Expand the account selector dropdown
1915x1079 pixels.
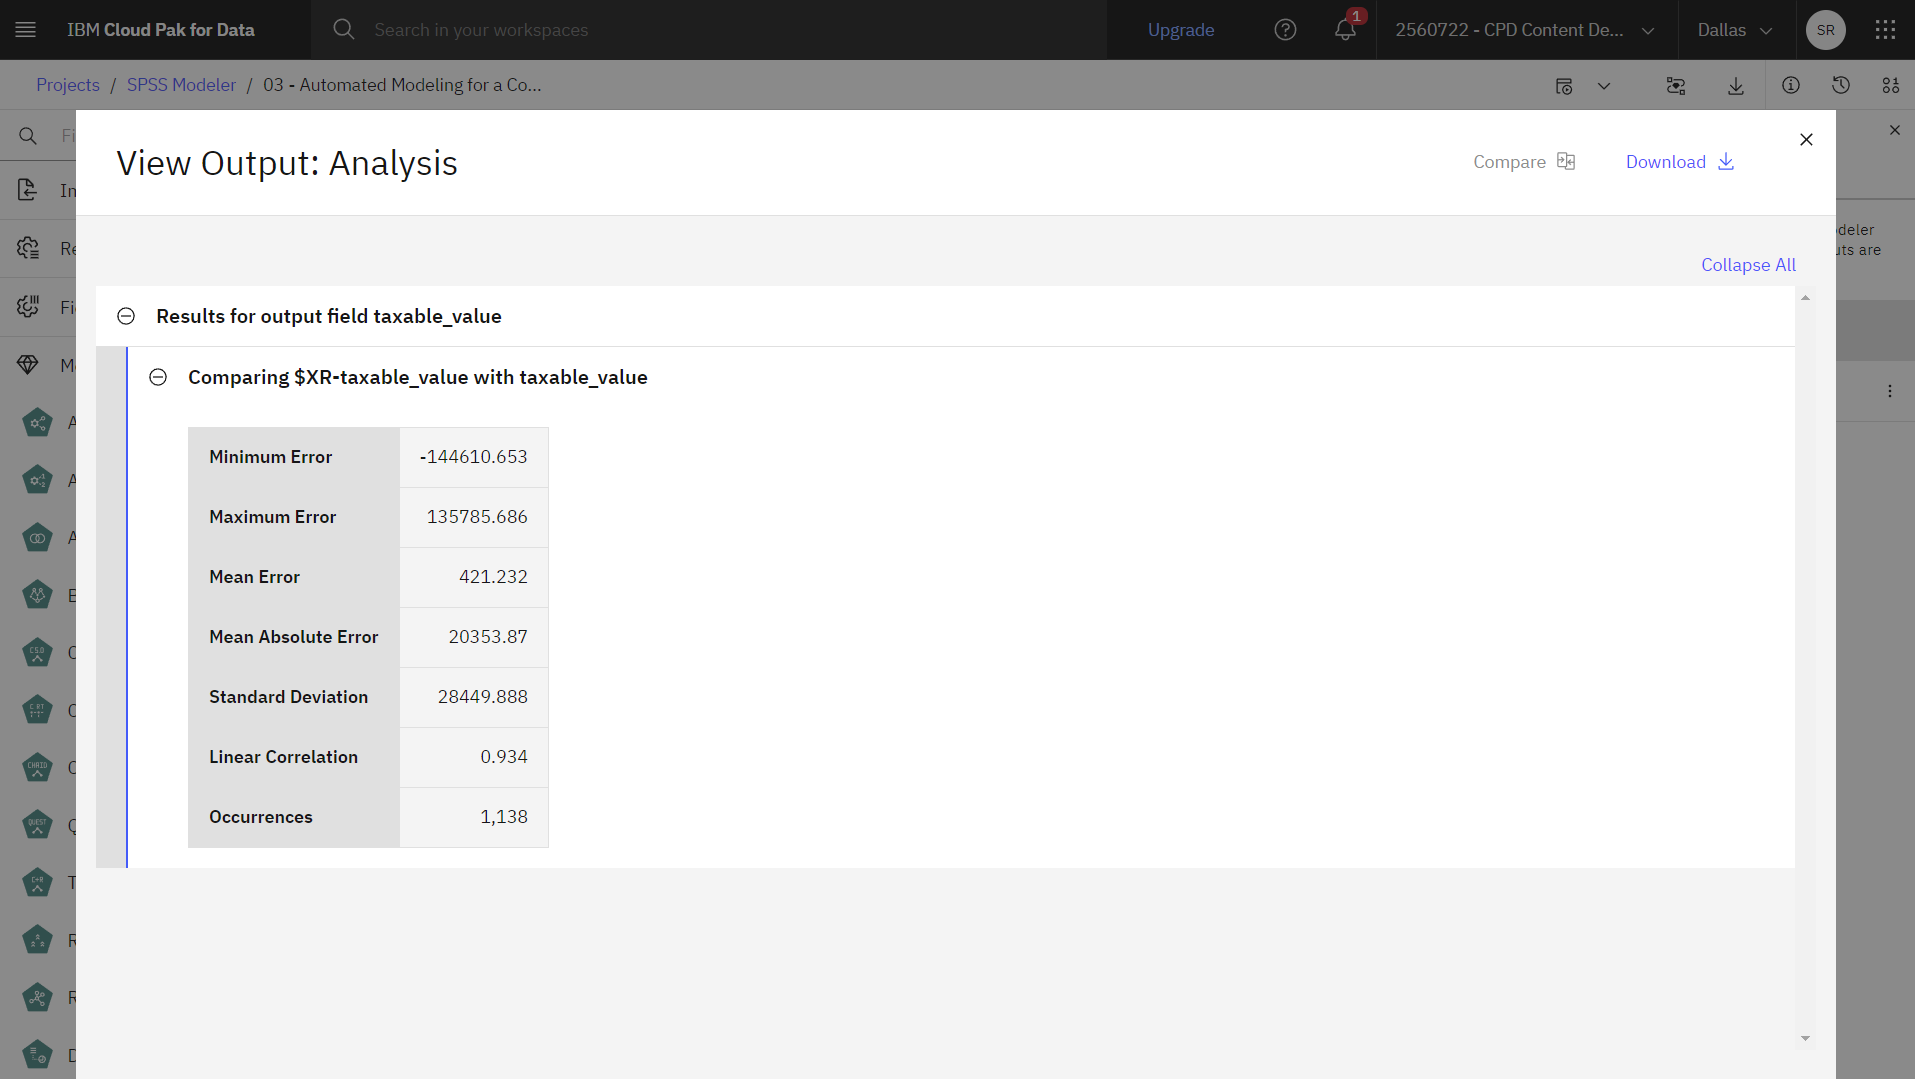[x=1649, y=30]
